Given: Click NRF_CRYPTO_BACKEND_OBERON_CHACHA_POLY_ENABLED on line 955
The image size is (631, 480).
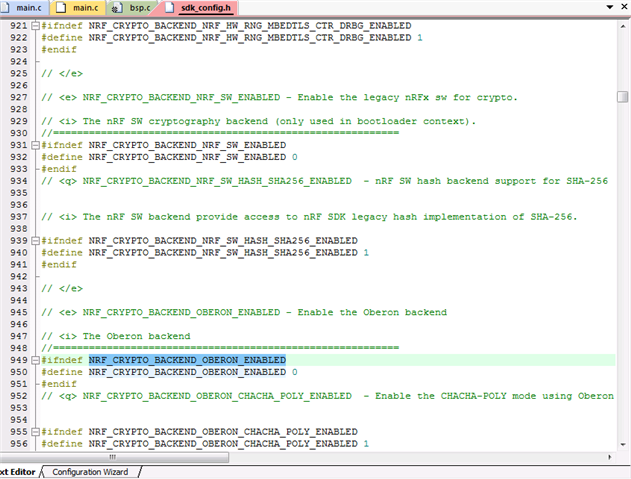Looking at the screenshot, I should click(x=223, y=432).
